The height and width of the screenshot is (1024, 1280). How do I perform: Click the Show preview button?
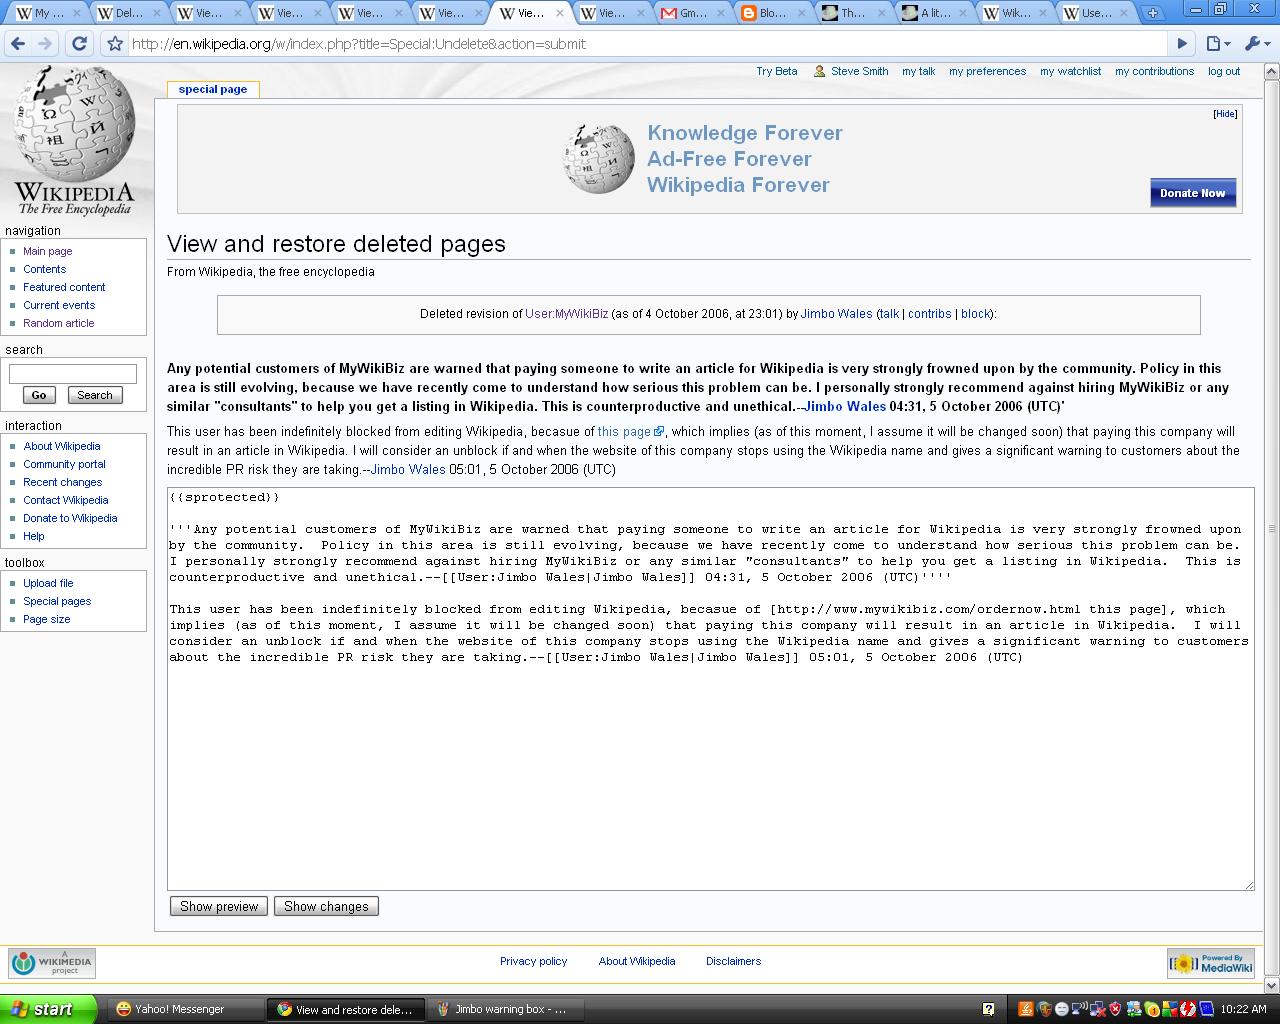[x=219, y=906]
